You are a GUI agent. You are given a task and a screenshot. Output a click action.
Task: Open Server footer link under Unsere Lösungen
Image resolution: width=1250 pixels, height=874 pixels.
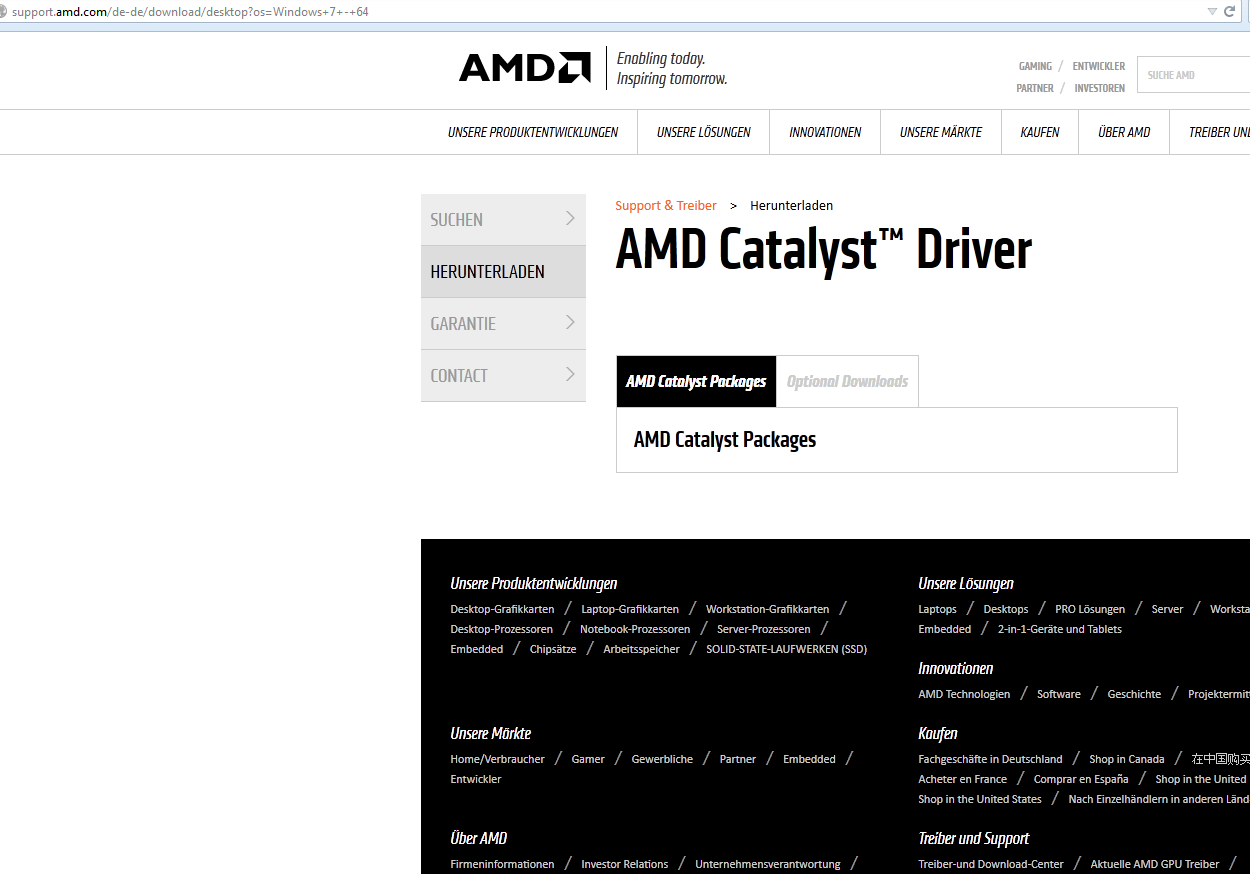(1167, 609)
